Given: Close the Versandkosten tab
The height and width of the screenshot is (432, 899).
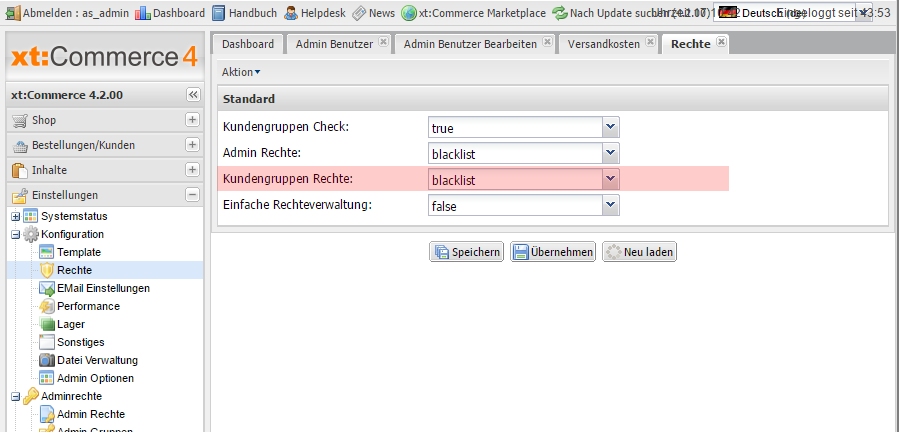Looking at the screenshot, I should (x=650, y=41).
